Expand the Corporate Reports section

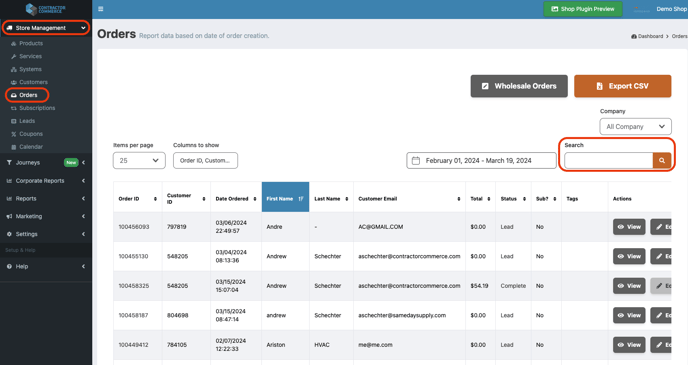tap(46, 181)
